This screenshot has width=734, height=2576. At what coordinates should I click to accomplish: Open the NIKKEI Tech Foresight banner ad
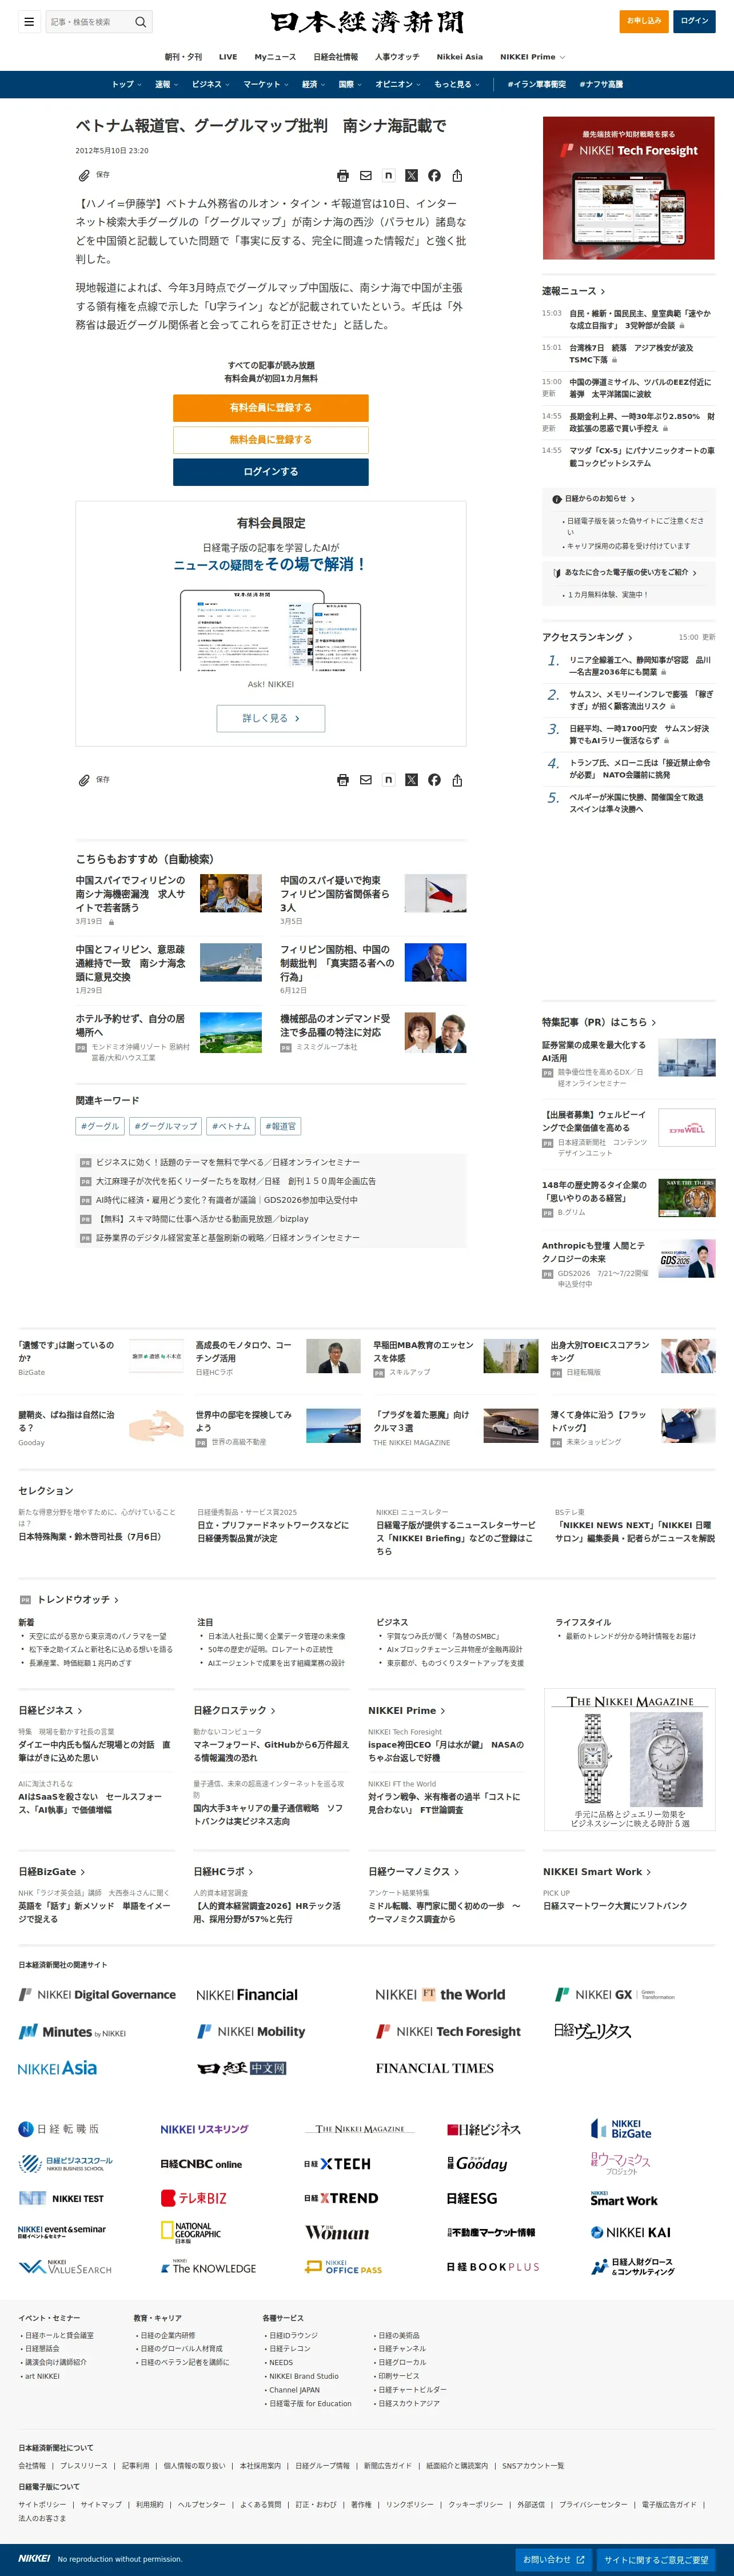coord(629,188)
